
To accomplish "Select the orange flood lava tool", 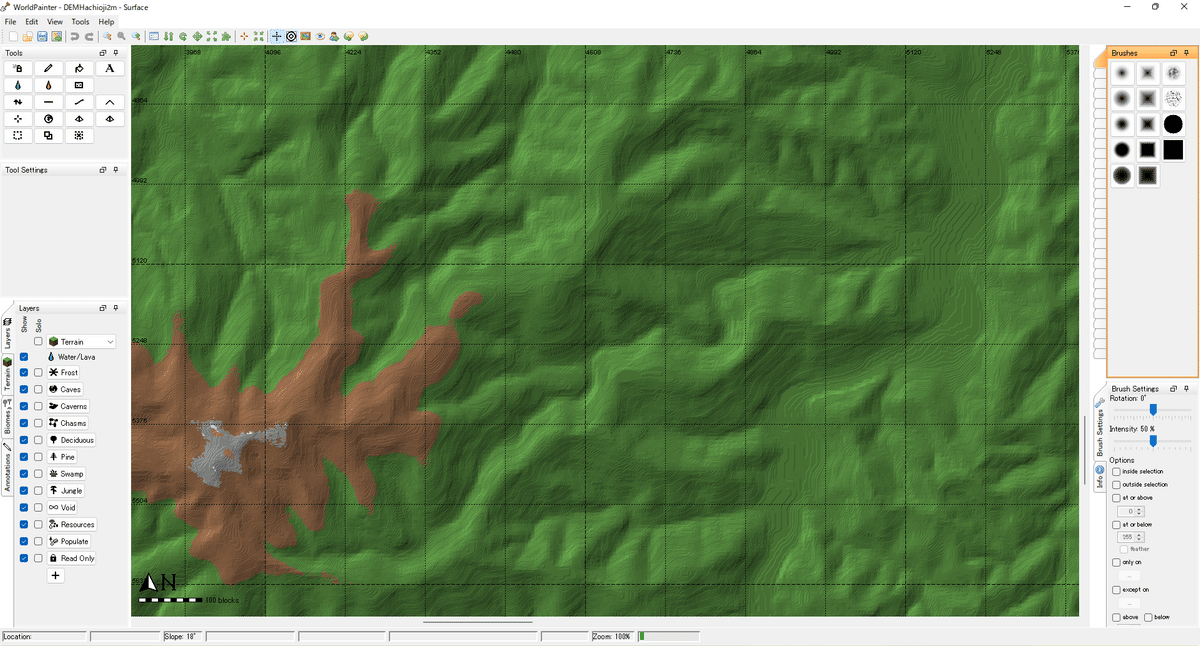I will (48, 85).
